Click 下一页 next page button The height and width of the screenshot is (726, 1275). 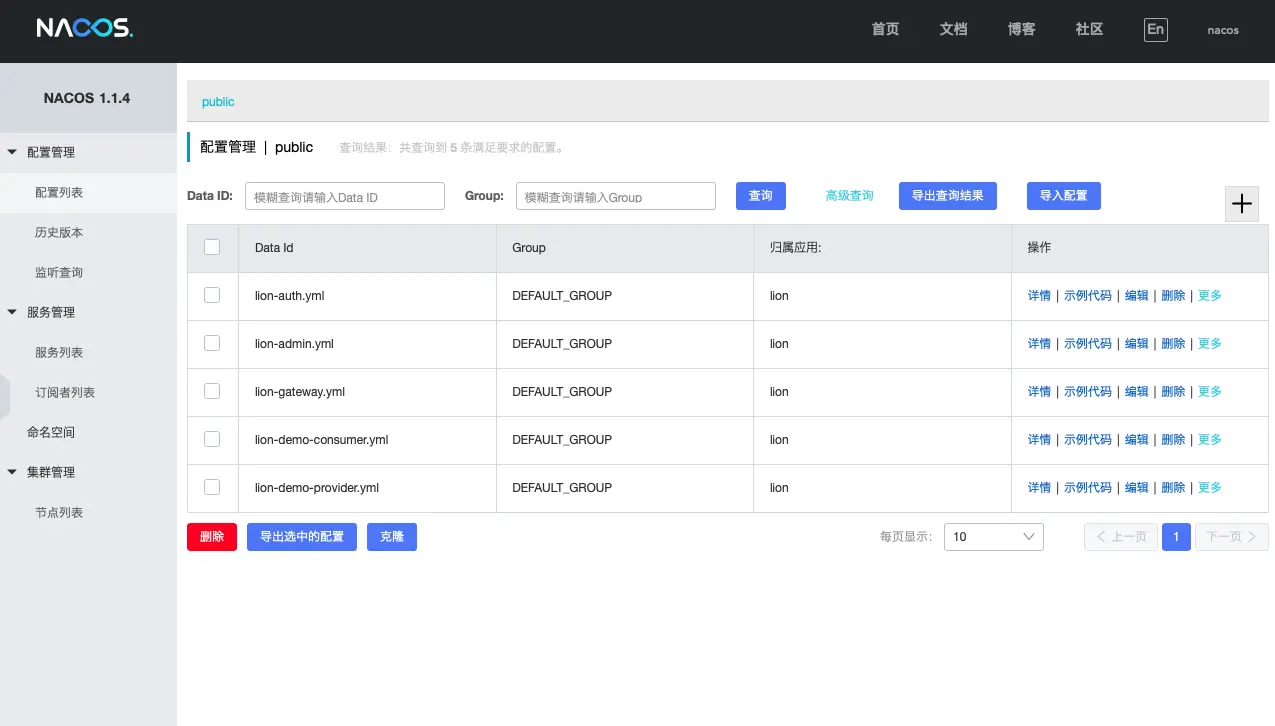point(1232,537)
